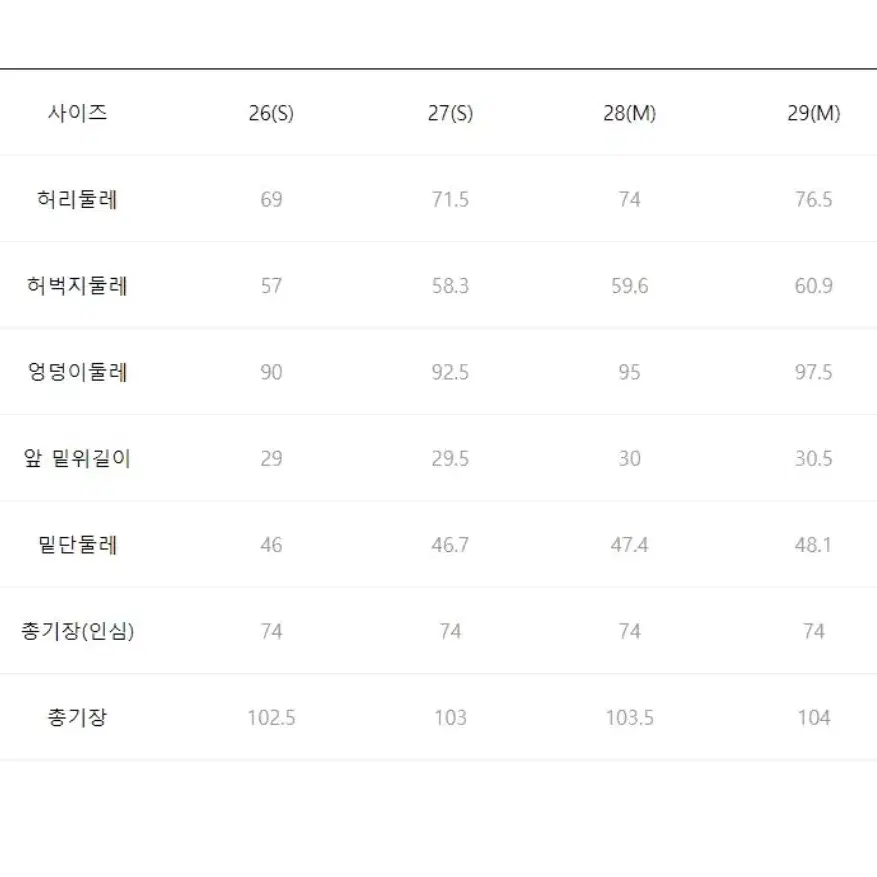Click waist value 69 cell
877x877 pixels.
point(271,200)
